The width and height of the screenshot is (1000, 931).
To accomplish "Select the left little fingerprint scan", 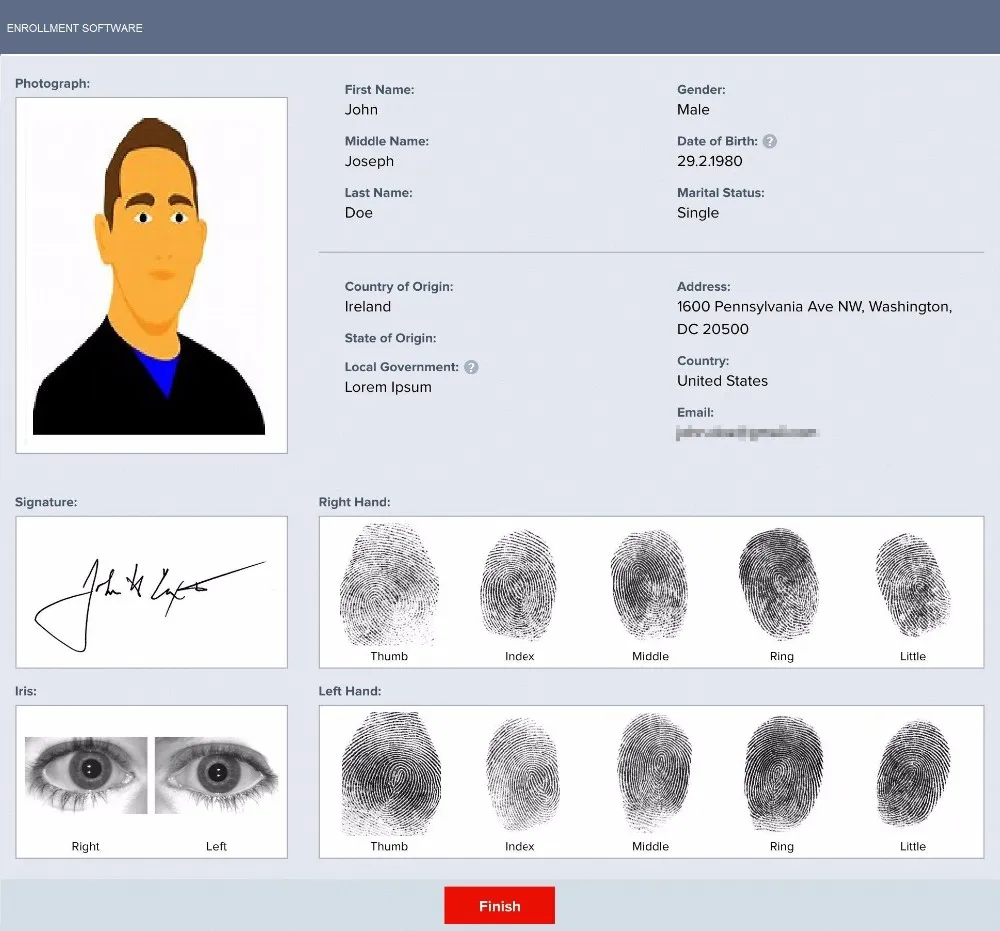I will (x=912, y=773).
